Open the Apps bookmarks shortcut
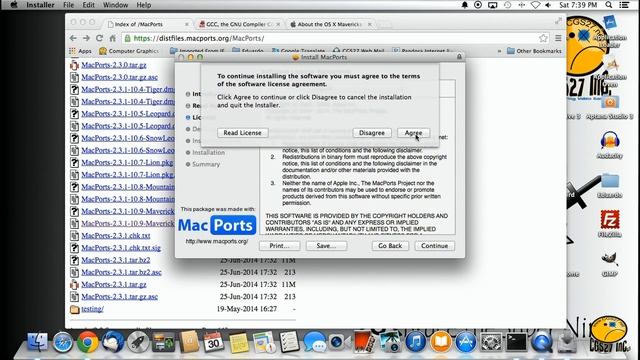 click(x=80, y=51)
